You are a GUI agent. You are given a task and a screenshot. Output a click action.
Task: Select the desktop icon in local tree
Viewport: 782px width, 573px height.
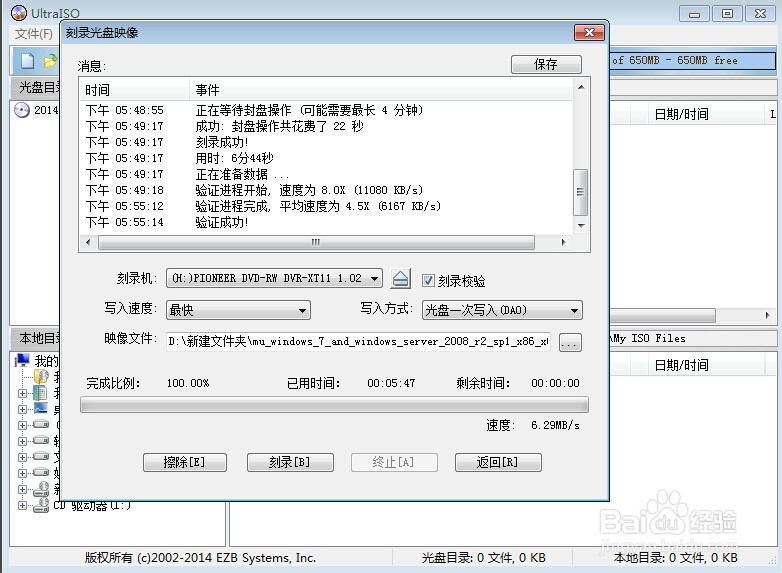pyautogui.click(x=41, y=409)
